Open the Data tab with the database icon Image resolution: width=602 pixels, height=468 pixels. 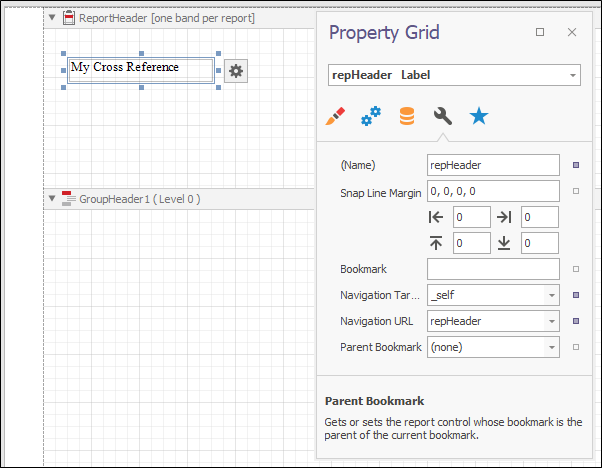click(x=407, y=116)
